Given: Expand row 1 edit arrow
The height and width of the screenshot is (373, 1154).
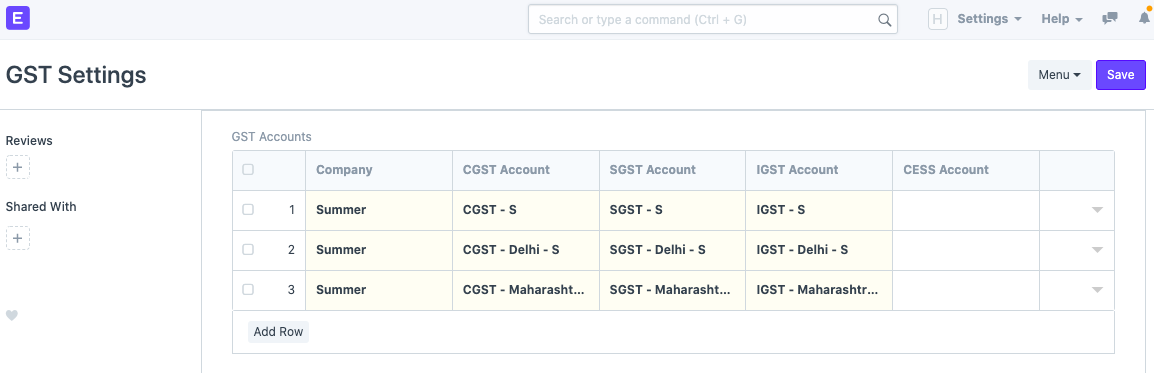Looking at the screenshot, I should tap(1097, 210).
